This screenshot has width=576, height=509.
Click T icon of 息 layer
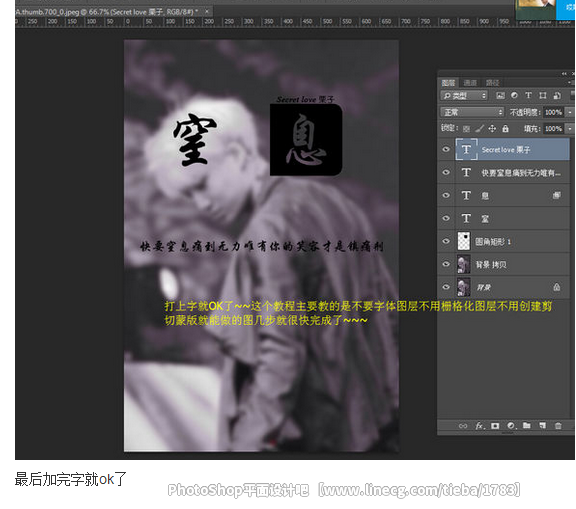pos(466,195)
